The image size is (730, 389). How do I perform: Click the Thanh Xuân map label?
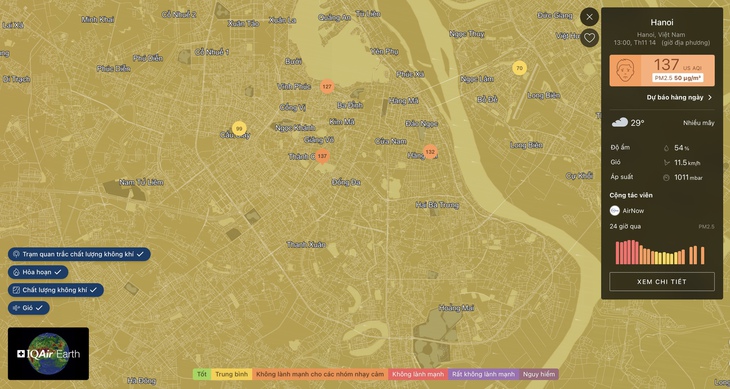pos(306,244)
